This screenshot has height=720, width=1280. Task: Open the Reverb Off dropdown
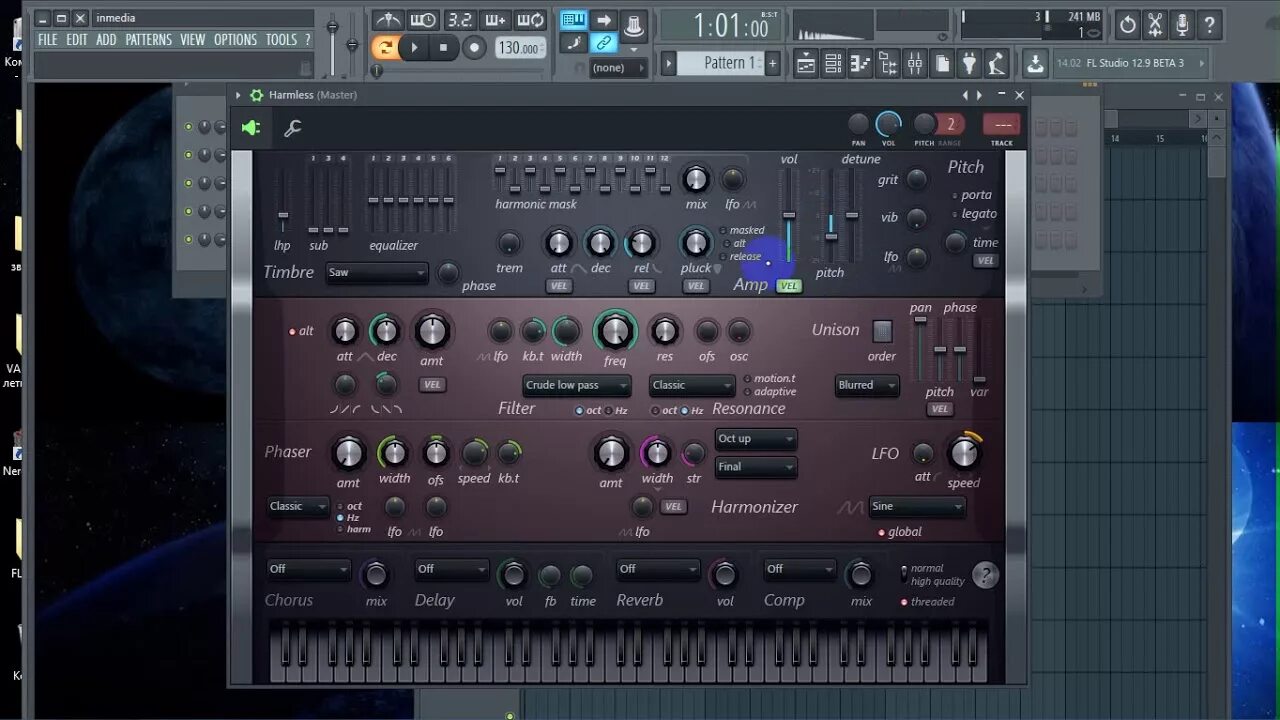pyautogui.click(x=658, y=569)
